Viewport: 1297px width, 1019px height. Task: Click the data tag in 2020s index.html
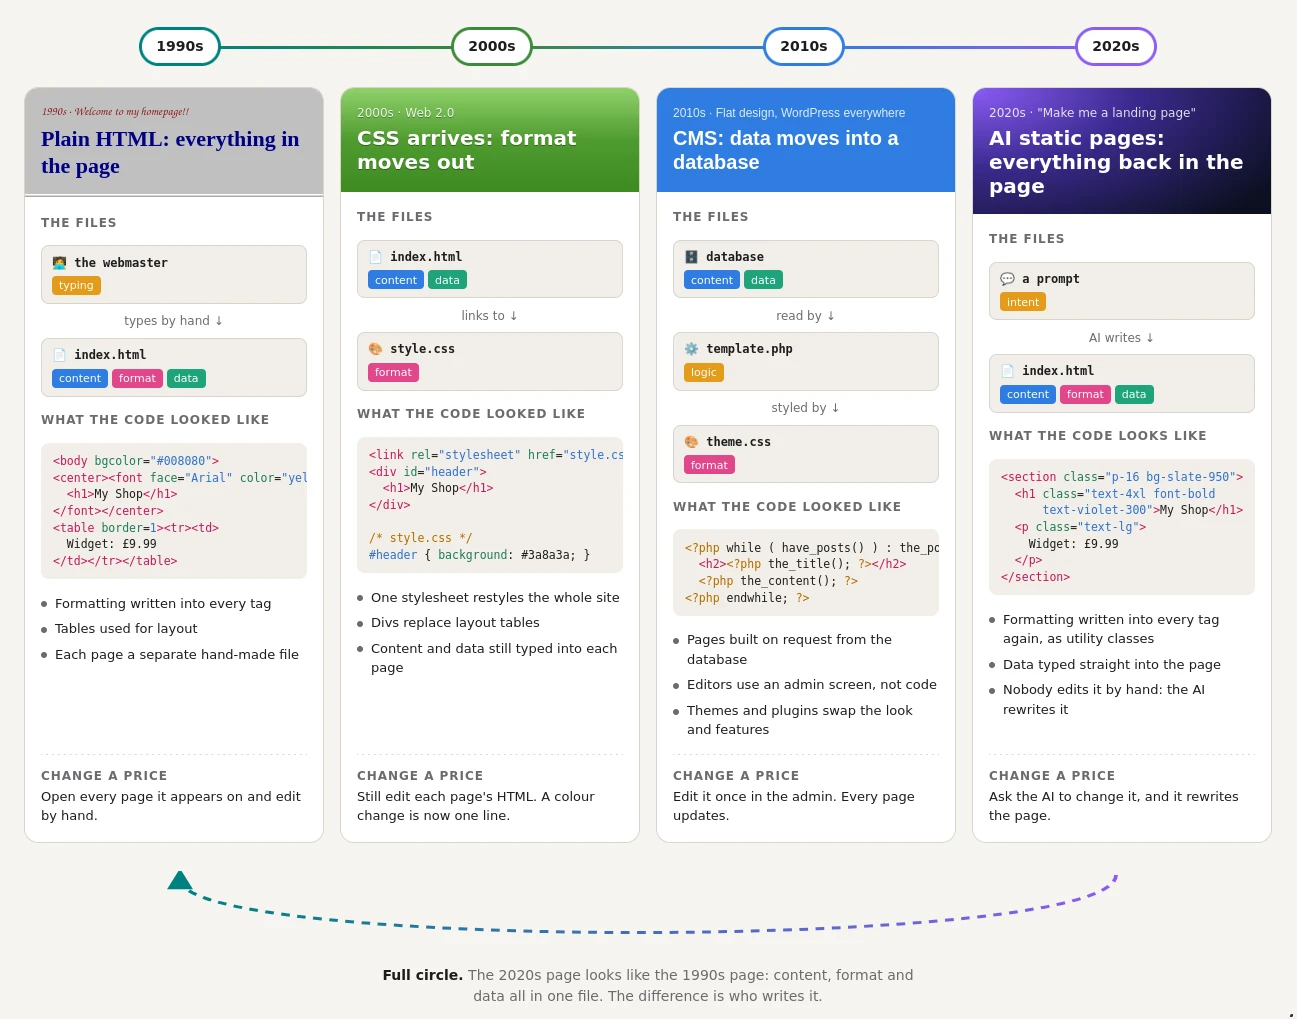[1134, 394]
